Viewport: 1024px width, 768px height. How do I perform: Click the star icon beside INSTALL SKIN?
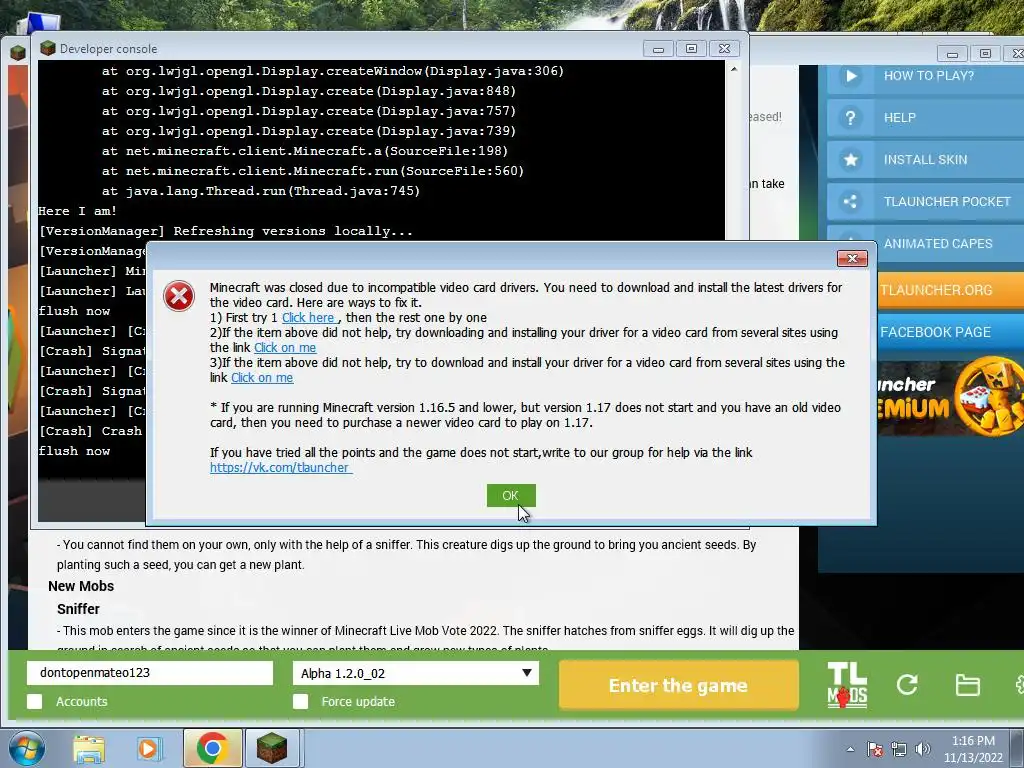tap(851, 159)
